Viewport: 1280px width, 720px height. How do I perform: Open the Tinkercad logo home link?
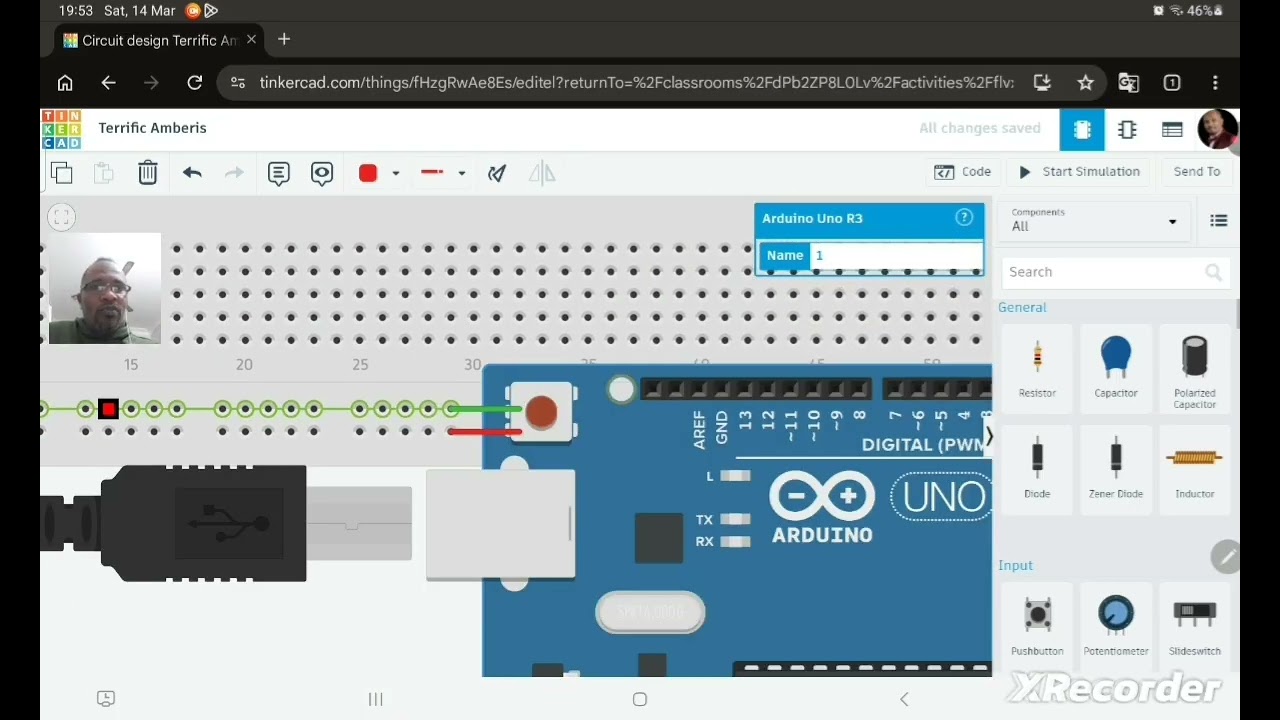[x=61, y=129]
